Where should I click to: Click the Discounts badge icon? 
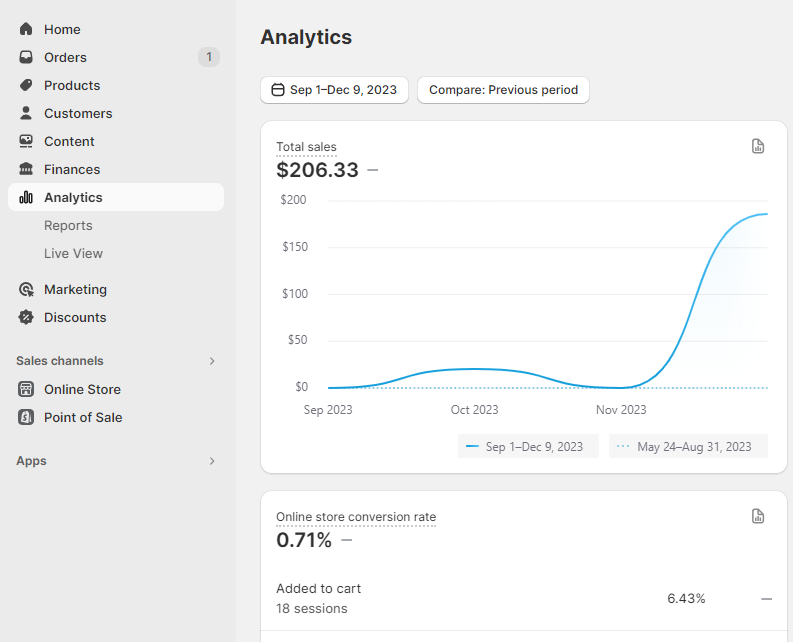coord(26,317)
